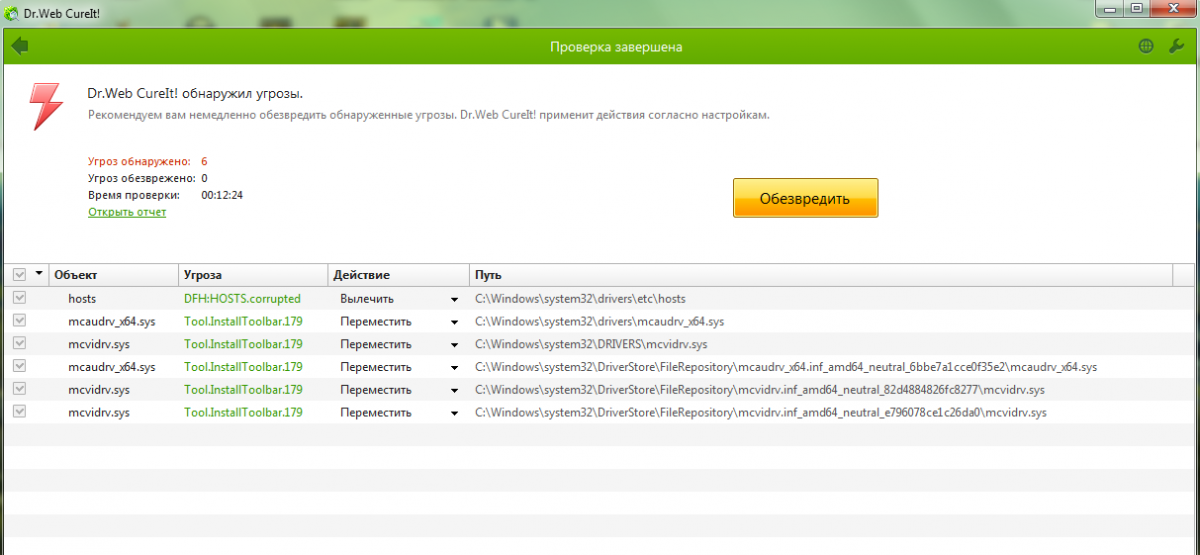The height and width of the screenshot is (555, 1200).
Task: Open action dropdown for mcvidrv.sys e796078ce1c26da0 row
Action: click(454, 413)
